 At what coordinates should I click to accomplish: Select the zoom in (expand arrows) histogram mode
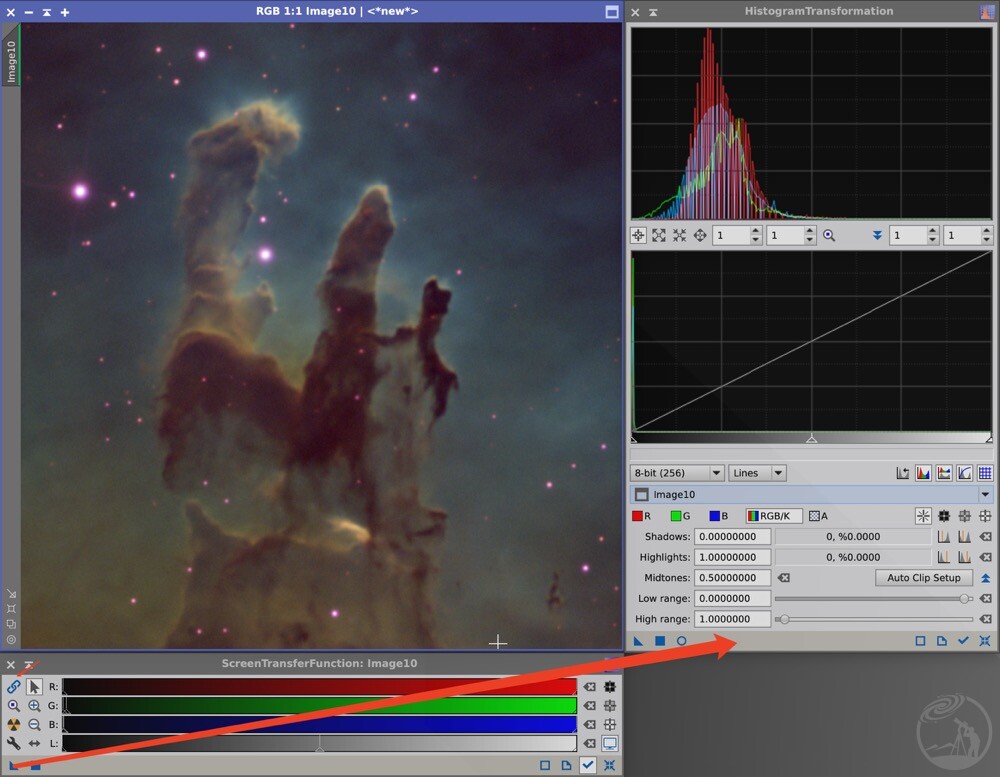click(x=659, y=235)
